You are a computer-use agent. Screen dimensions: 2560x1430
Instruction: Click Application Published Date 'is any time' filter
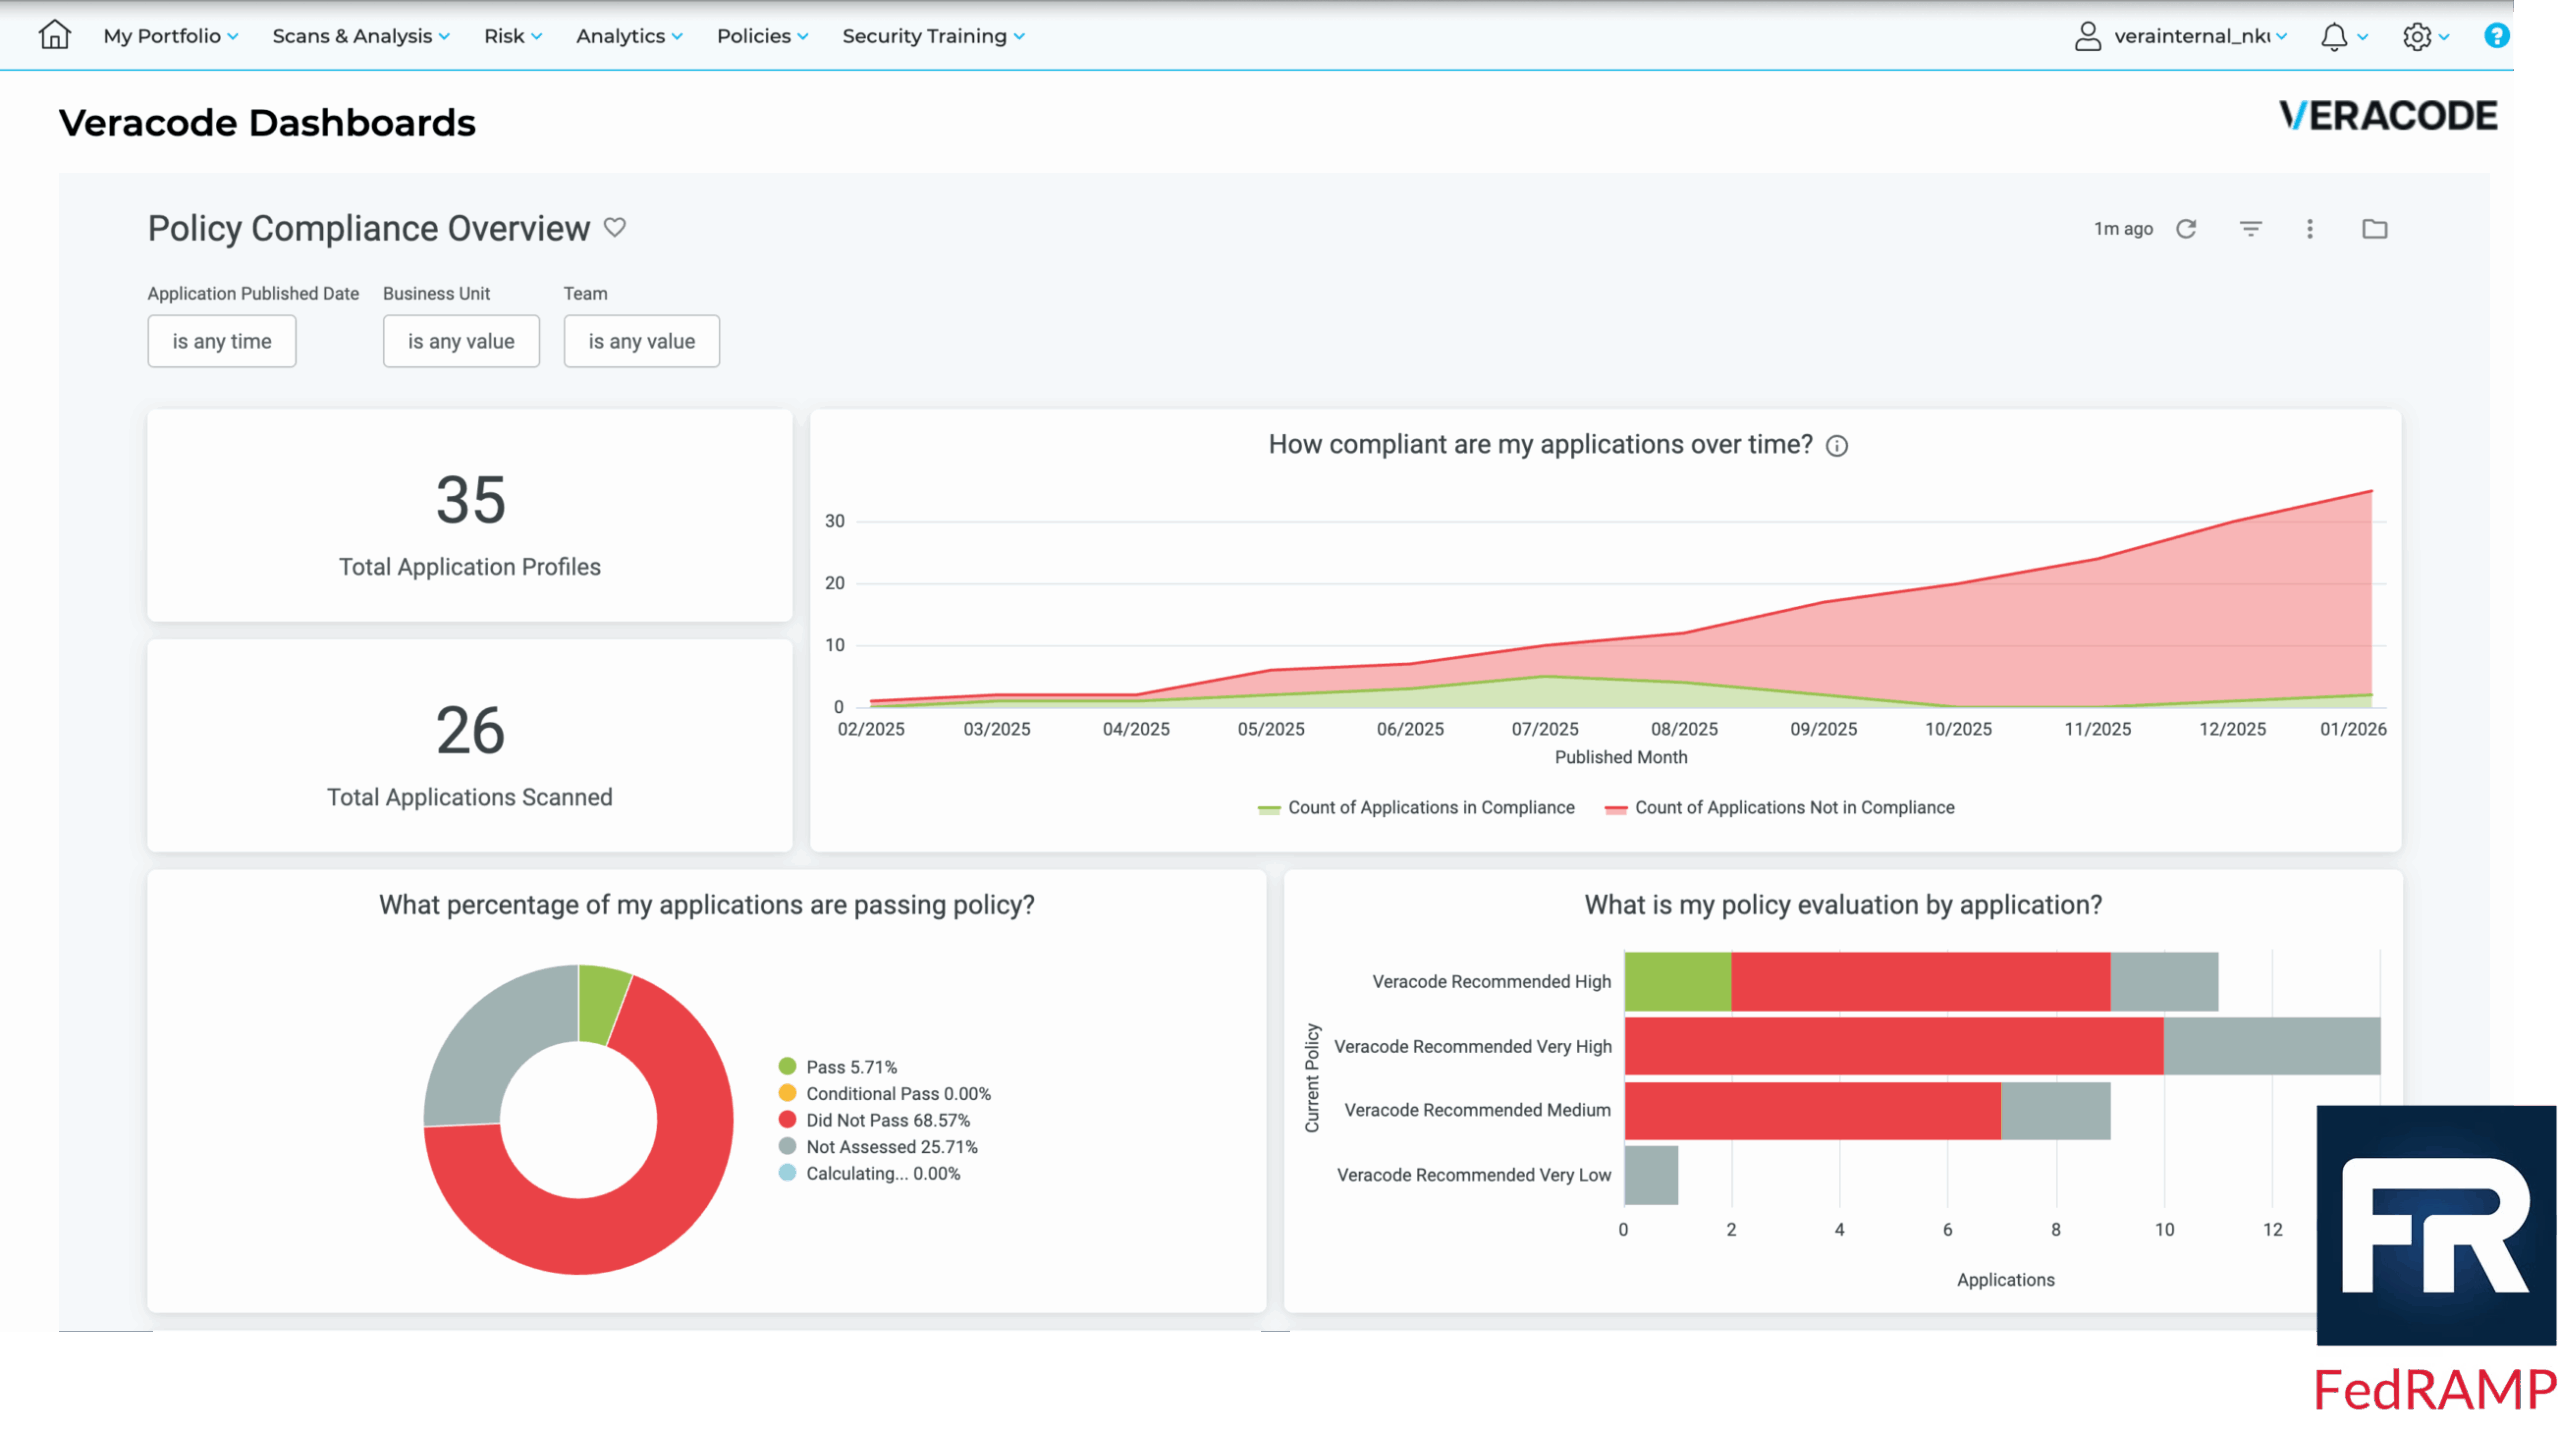(x=222, y=341)
